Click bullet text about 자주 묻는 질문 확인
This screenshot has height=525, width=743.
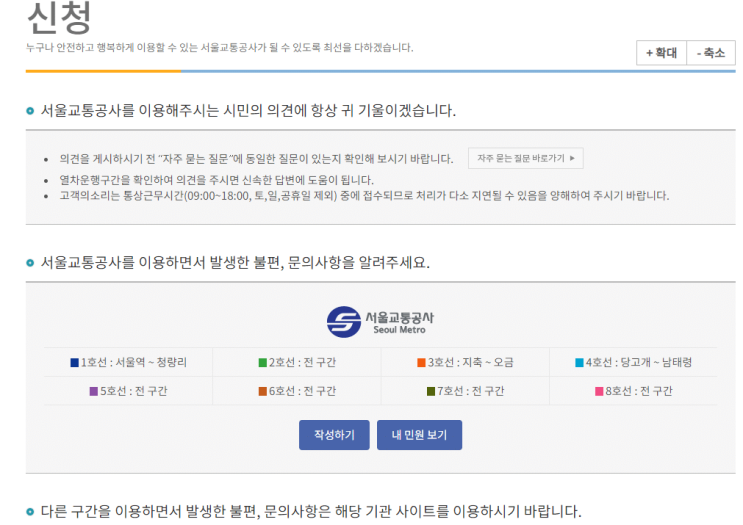[256, 159]
